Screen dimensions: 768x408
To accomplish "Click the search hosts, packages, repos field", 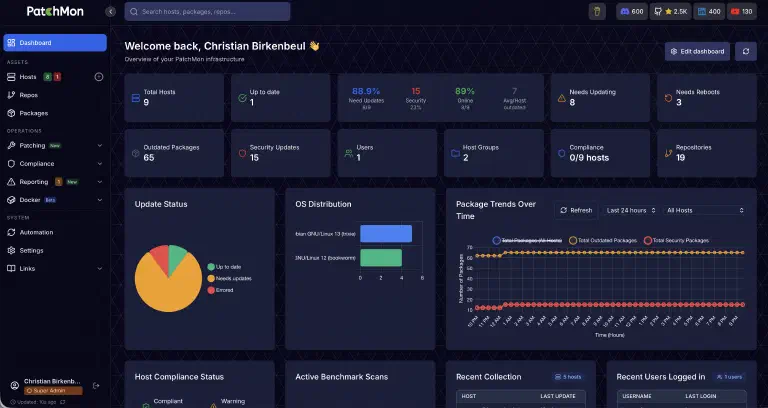I will click(x=207, y=11).
